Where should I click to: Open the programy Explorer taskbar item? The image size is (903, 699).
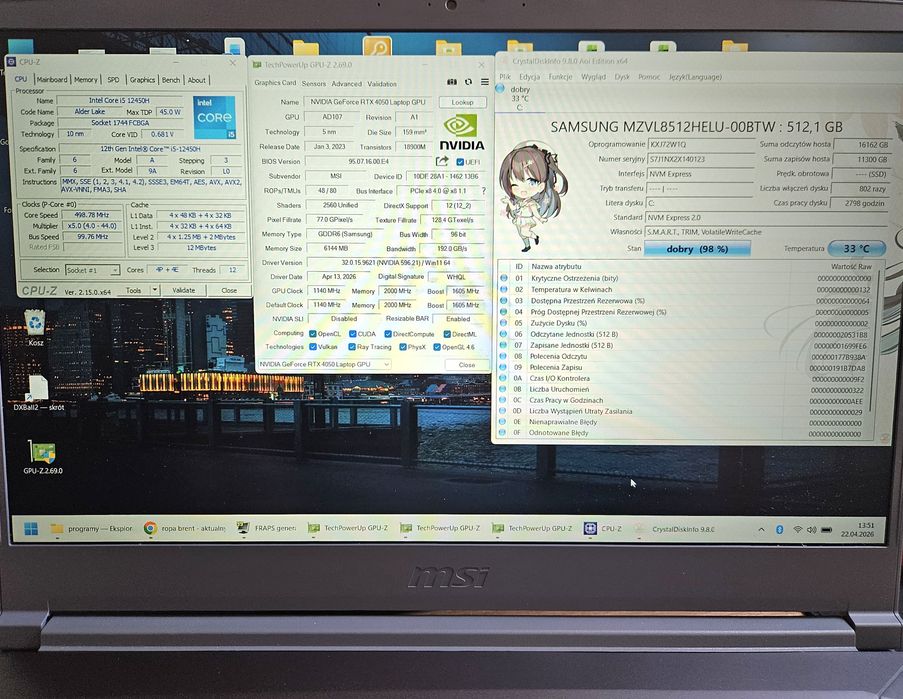(x=92, y=528)
